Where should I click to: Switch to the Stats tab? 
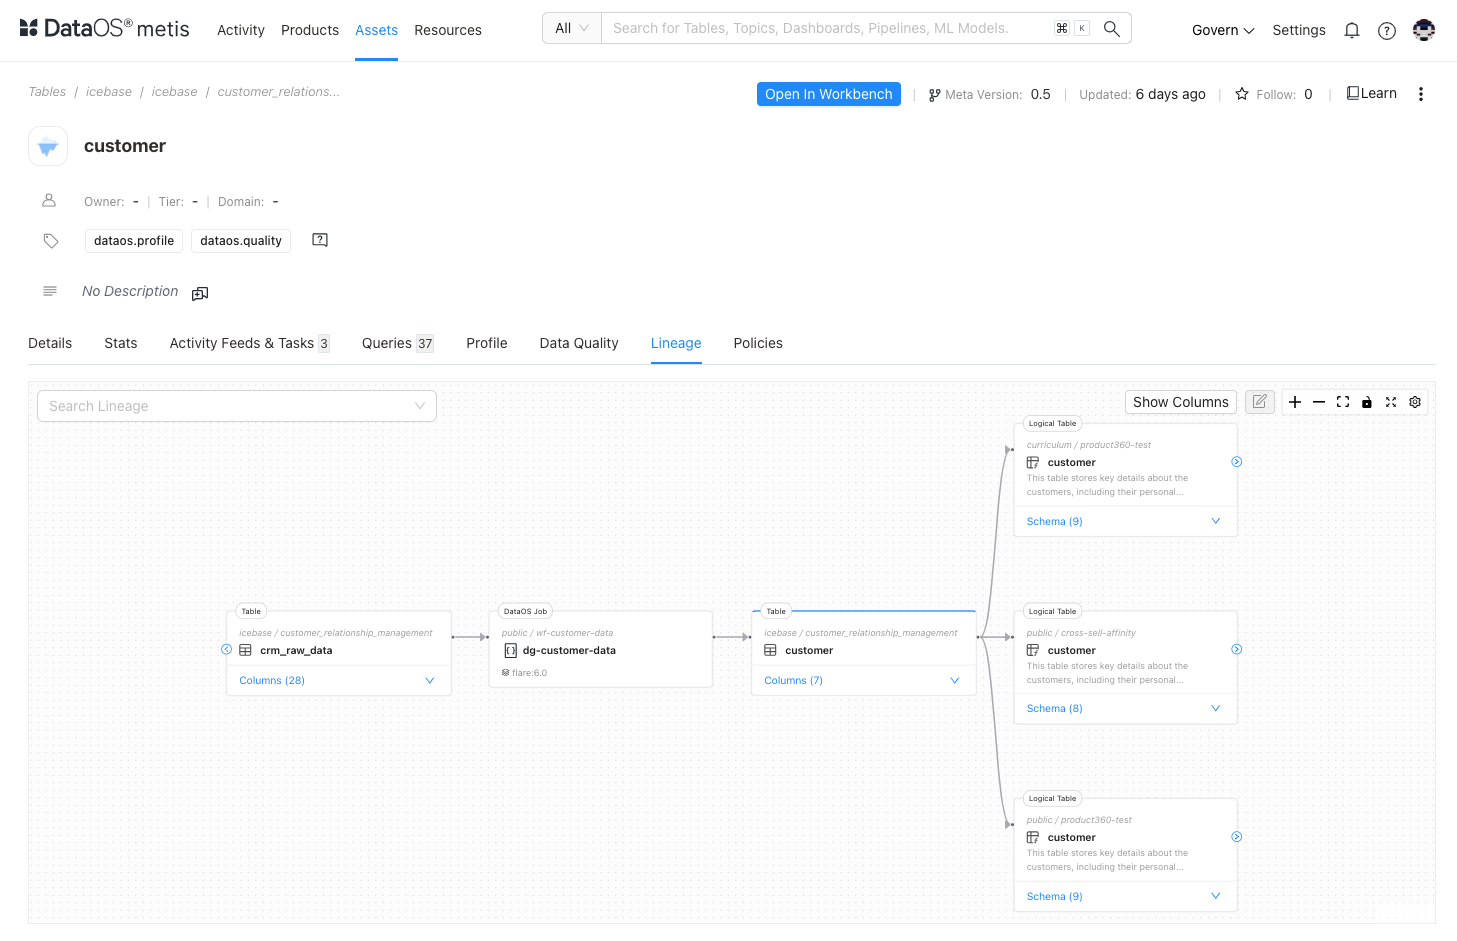coord(121,343)
